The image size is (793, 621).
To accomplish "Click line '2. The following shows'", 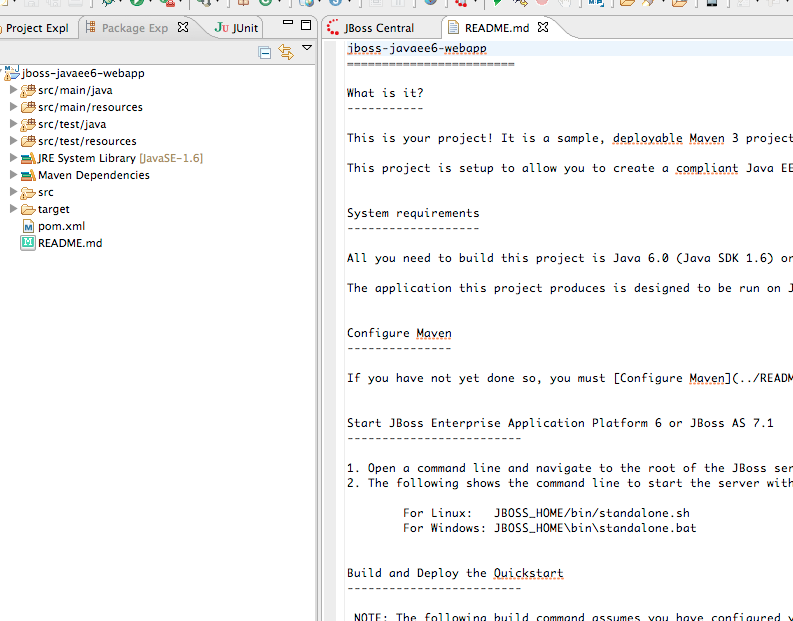I will (x=570, y=483).
